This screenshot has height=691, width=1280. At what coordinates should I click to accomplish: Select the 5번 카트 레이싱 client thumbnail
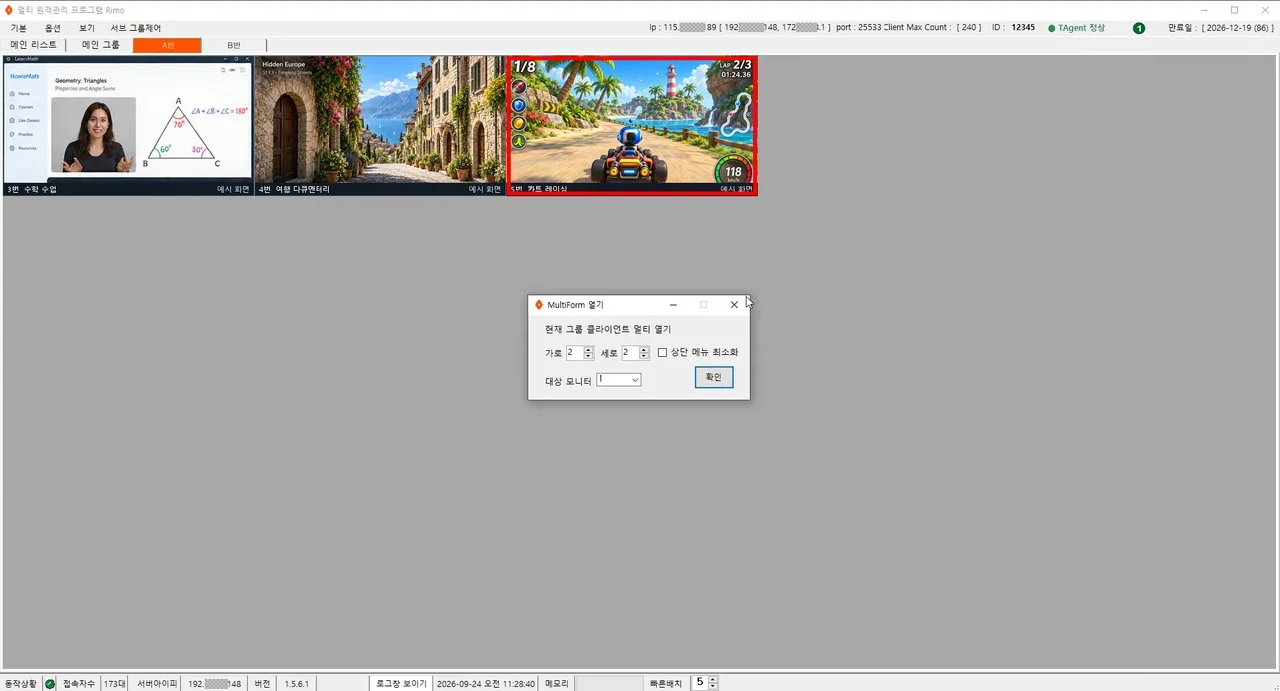[632, 126]
